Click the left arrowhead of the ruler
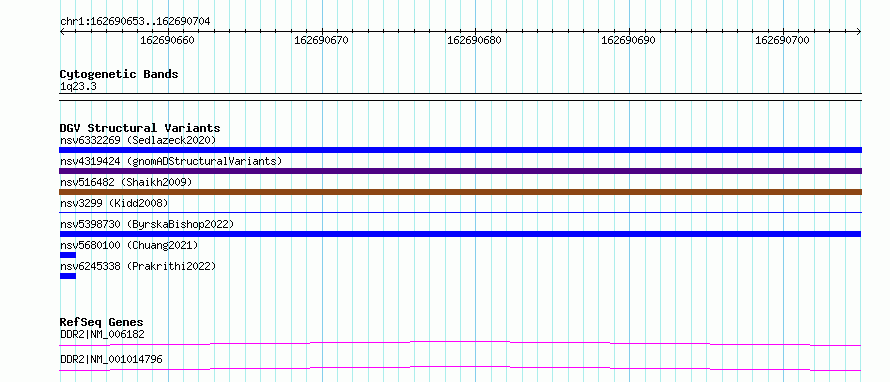Screen dimensions: 890x382 62,31
